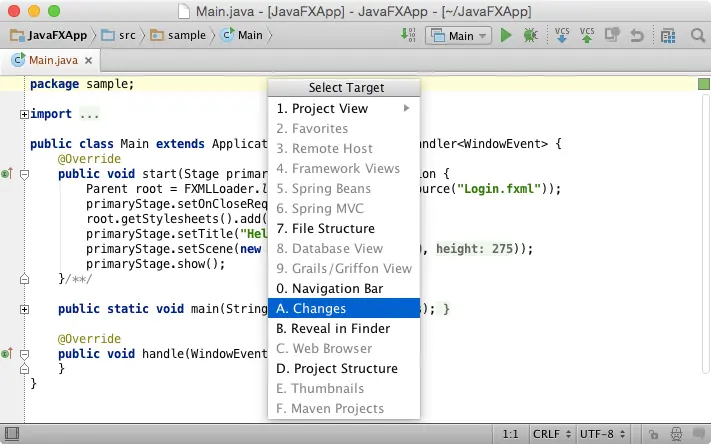This screenshot has width=711, height=444.
Task: Click the disabled 3. Remote Host entry
Action: (344, 148)
